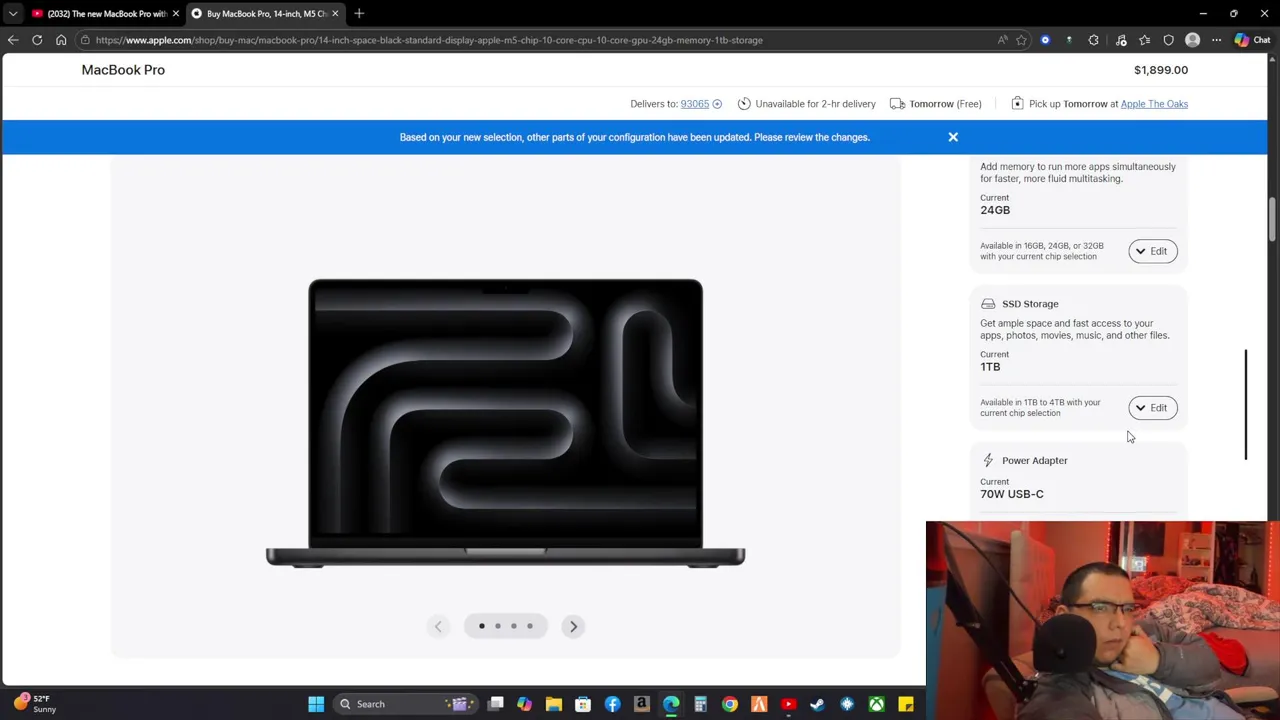
Task: Select the second gallery dot
Action: [498, 626]
